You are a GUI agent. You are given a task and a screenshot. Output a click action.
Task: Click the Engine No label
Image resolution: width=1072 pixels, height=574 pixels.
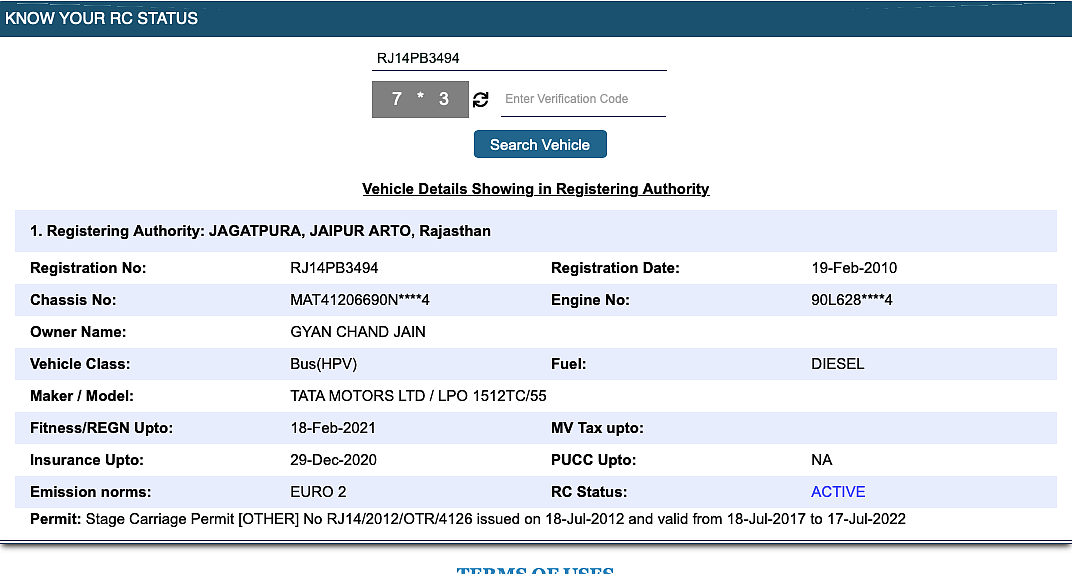[x=590, y=300]
